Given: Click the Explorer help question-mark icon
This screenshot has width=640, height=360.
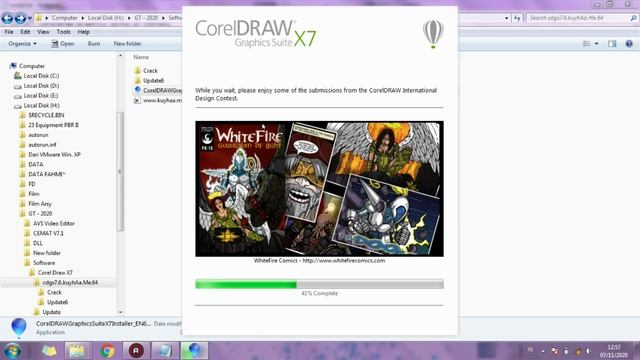Looking at the screenshot, I should (x=629, y=44).
